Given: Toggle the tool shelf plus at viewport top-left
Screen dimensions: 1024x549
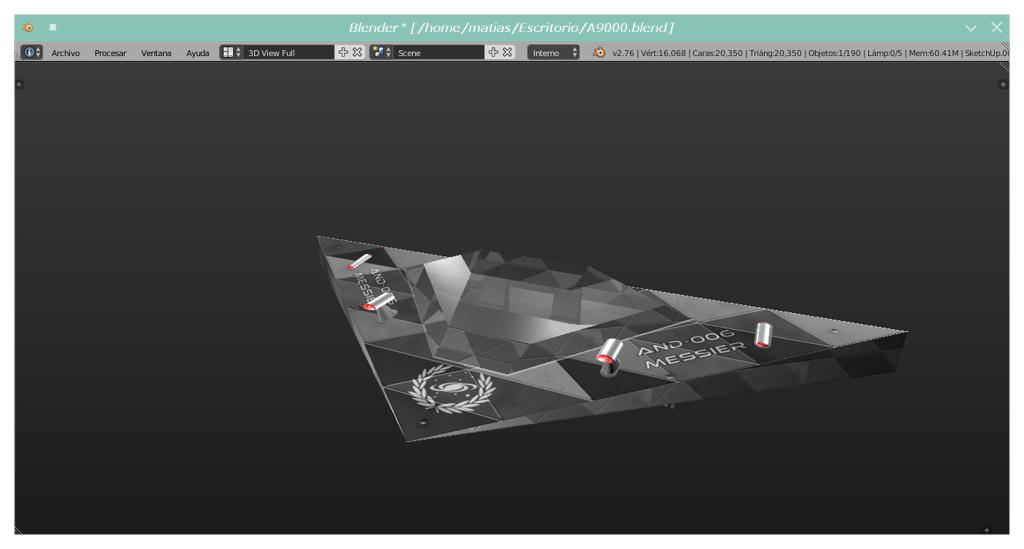Looking at the screenshot, I should coord(20,84).
